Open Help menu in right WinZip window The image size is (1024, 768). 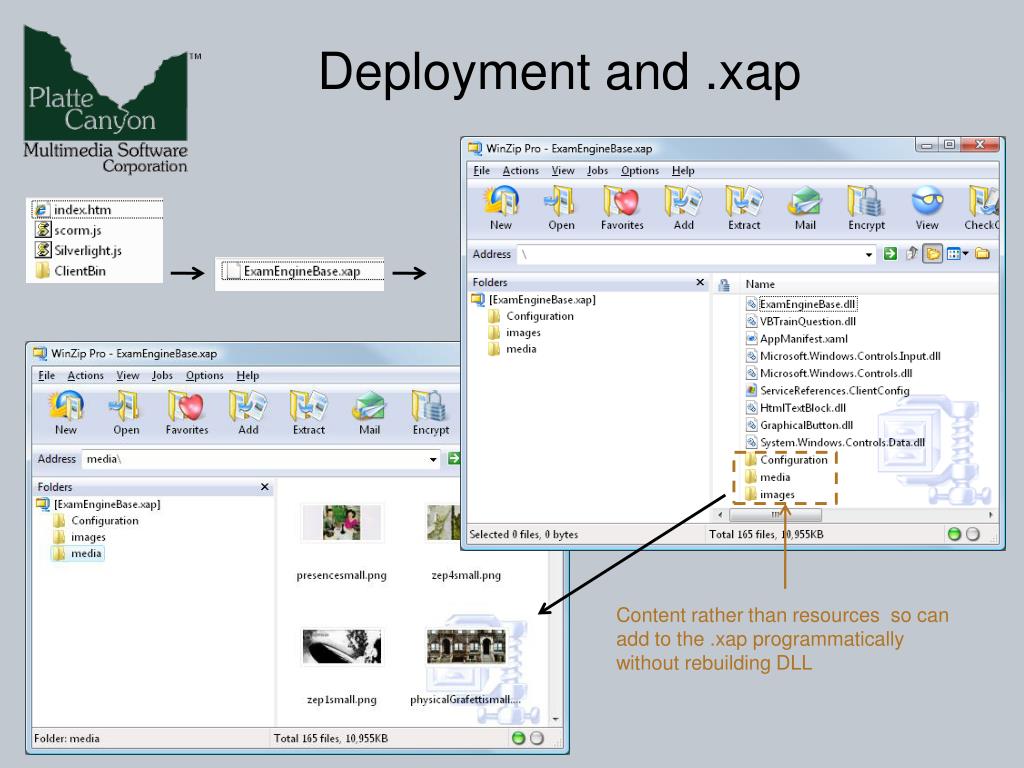(x=683, y=170)
